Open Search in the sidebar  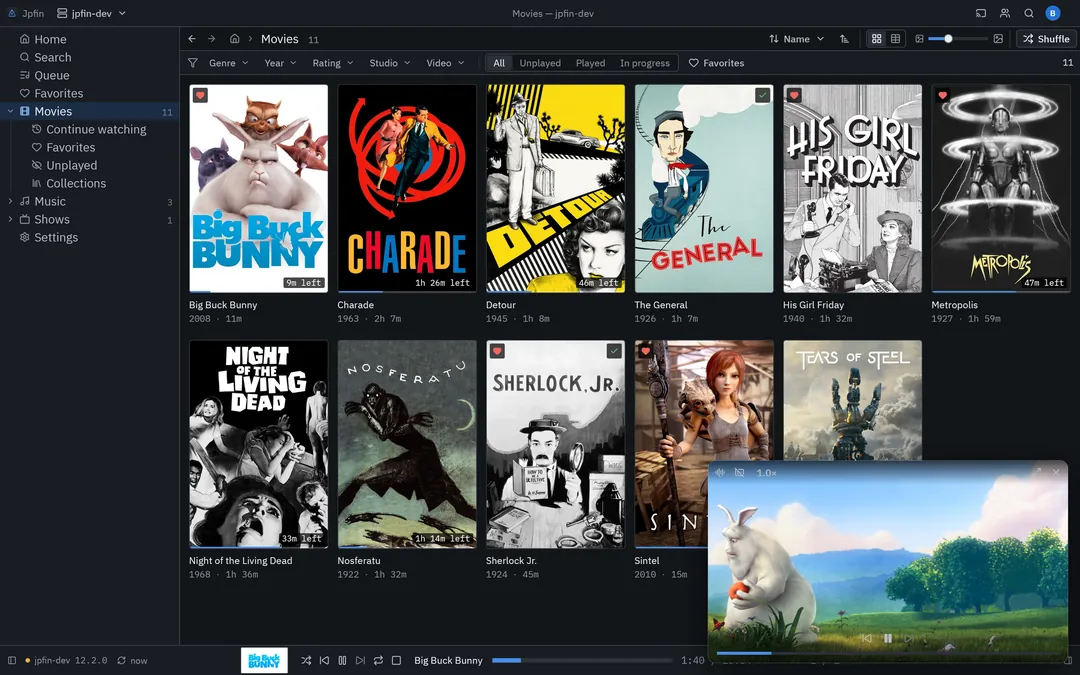pos(90,57)
